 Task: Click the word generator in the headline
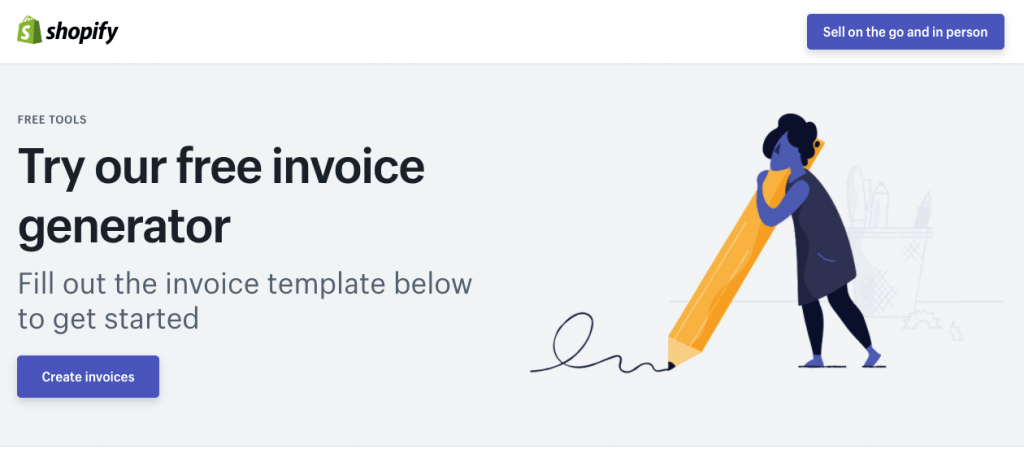tap(124, 226)
